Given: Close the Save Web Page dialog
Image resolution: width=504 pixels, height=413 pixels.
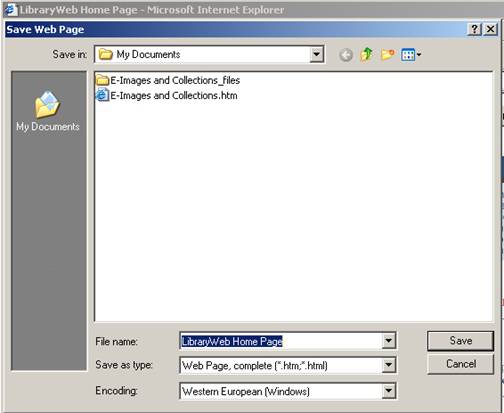Looking at the screenshot, I should [490, 29].
